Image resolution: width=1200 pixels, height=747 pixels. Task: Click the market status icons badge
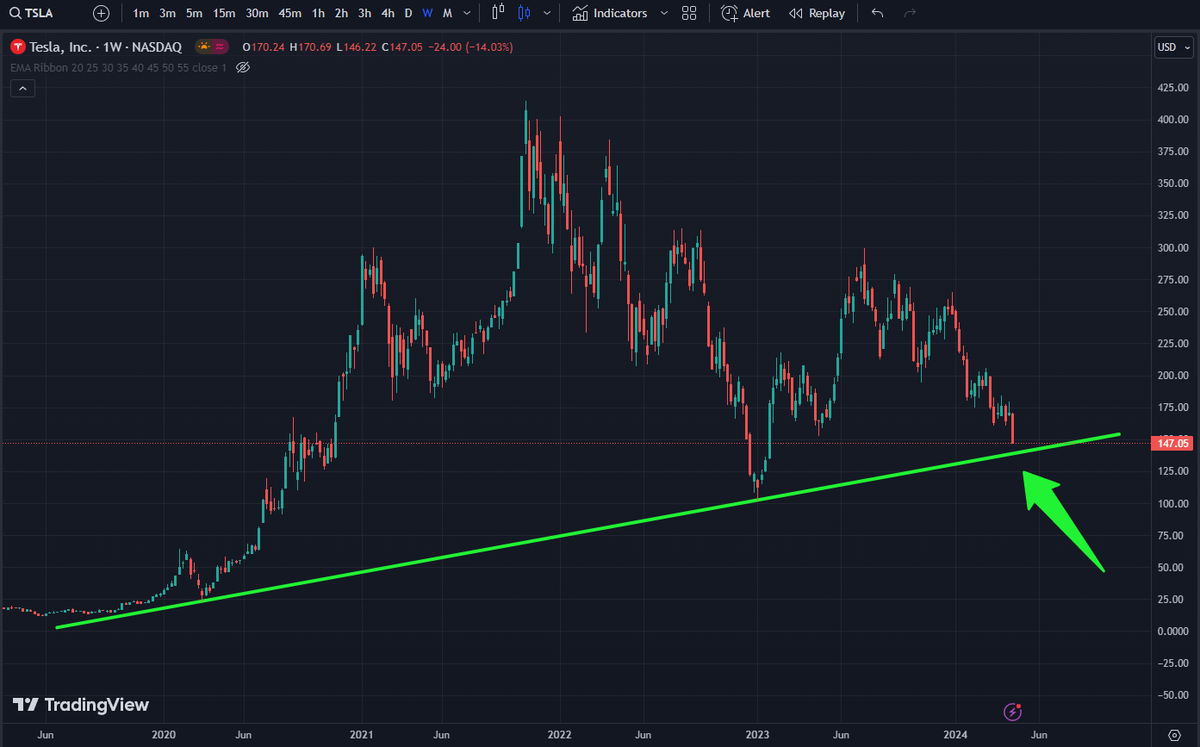[x=212, y=47]
